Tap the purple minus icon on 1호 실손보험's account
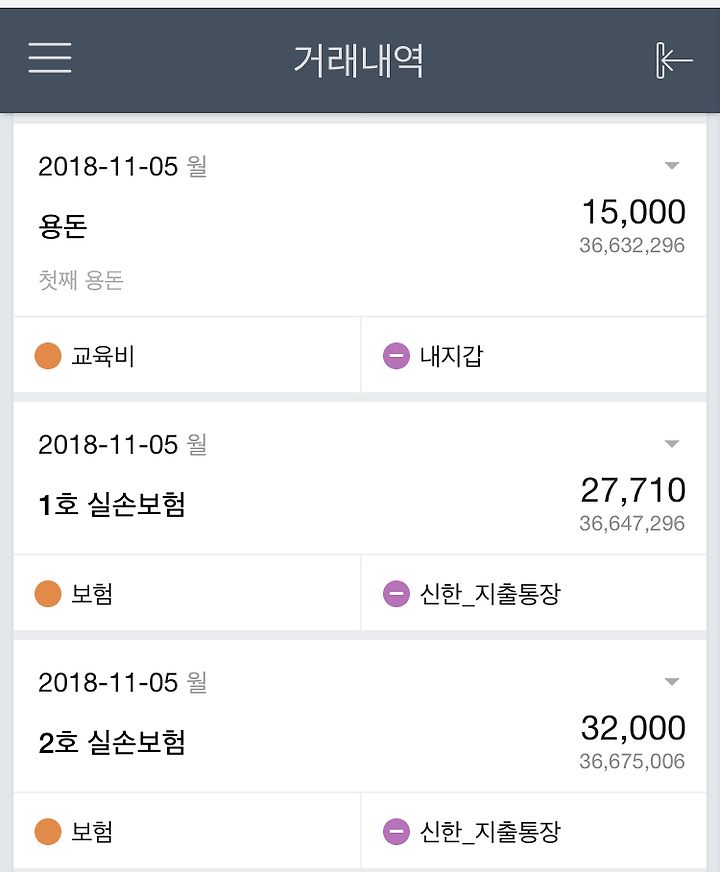Image resolution: width=720 pixels, height=872 pixels. pos(396,593)
